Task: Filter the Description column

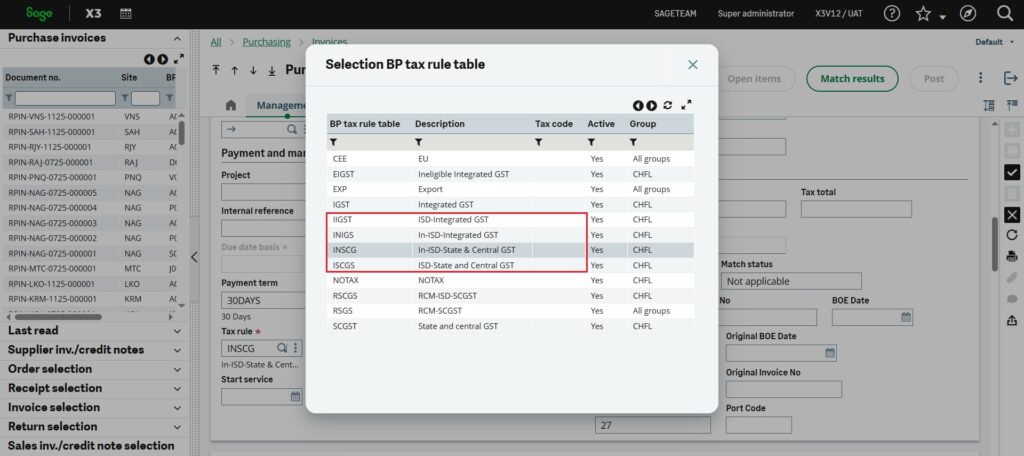Action: click(419, 142)
